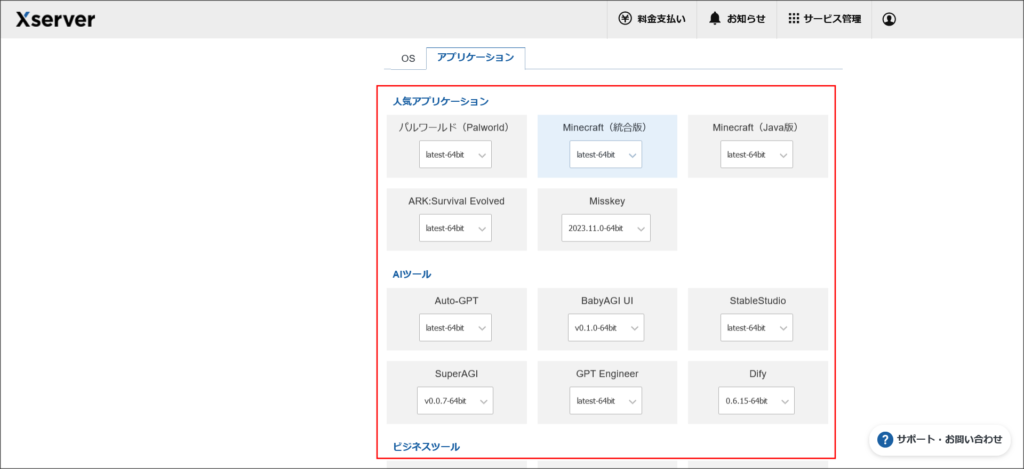Open サービス管理 menu
This screenshot has height=469, width=1024.
pos(824,19)
